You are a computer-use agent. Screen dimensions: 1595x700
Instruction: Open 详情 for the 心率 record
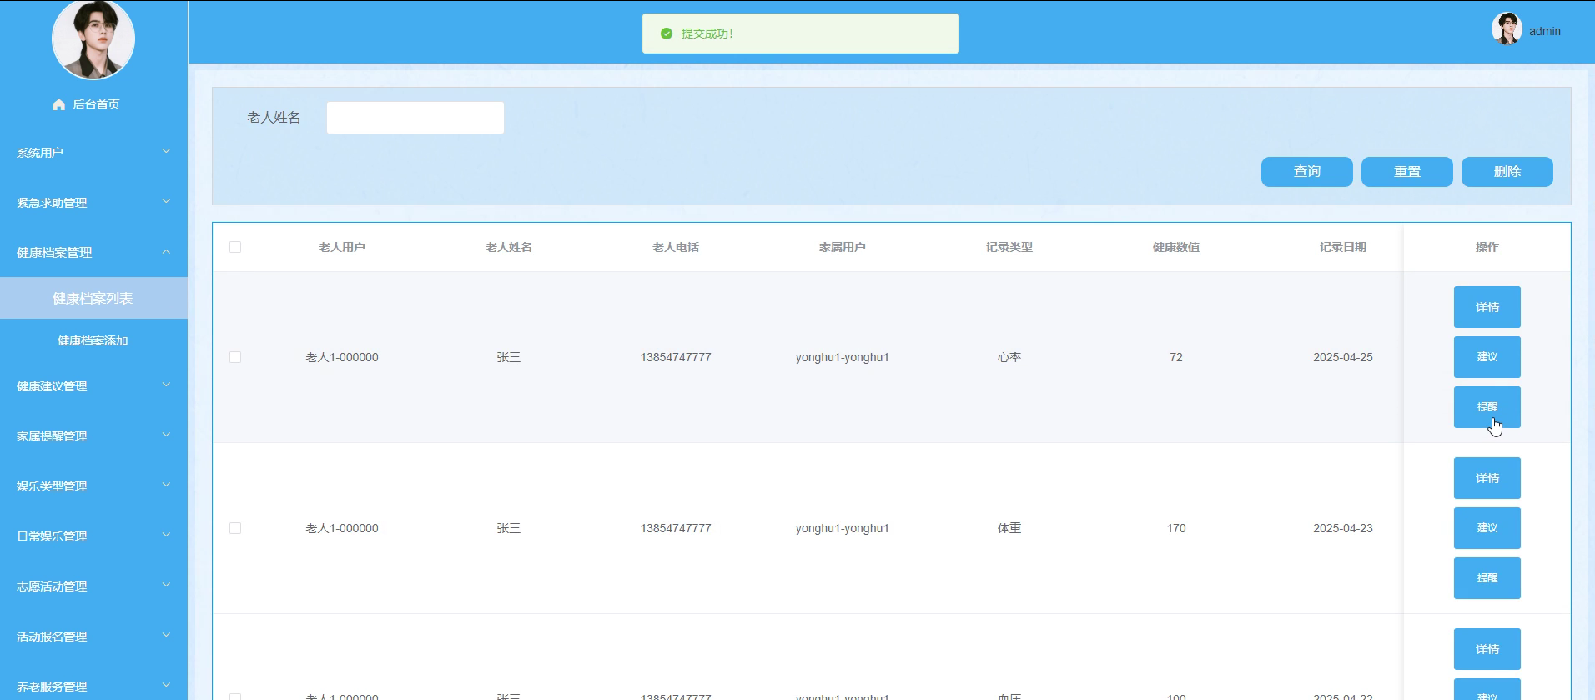pyautogui.click(x=1487, y=307)
